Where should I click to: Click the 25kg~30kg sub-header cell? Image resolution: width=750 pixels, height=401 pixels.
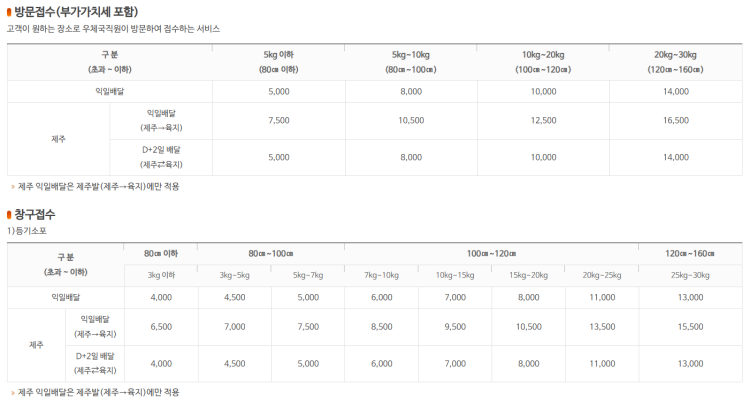(x=690, y=275)
